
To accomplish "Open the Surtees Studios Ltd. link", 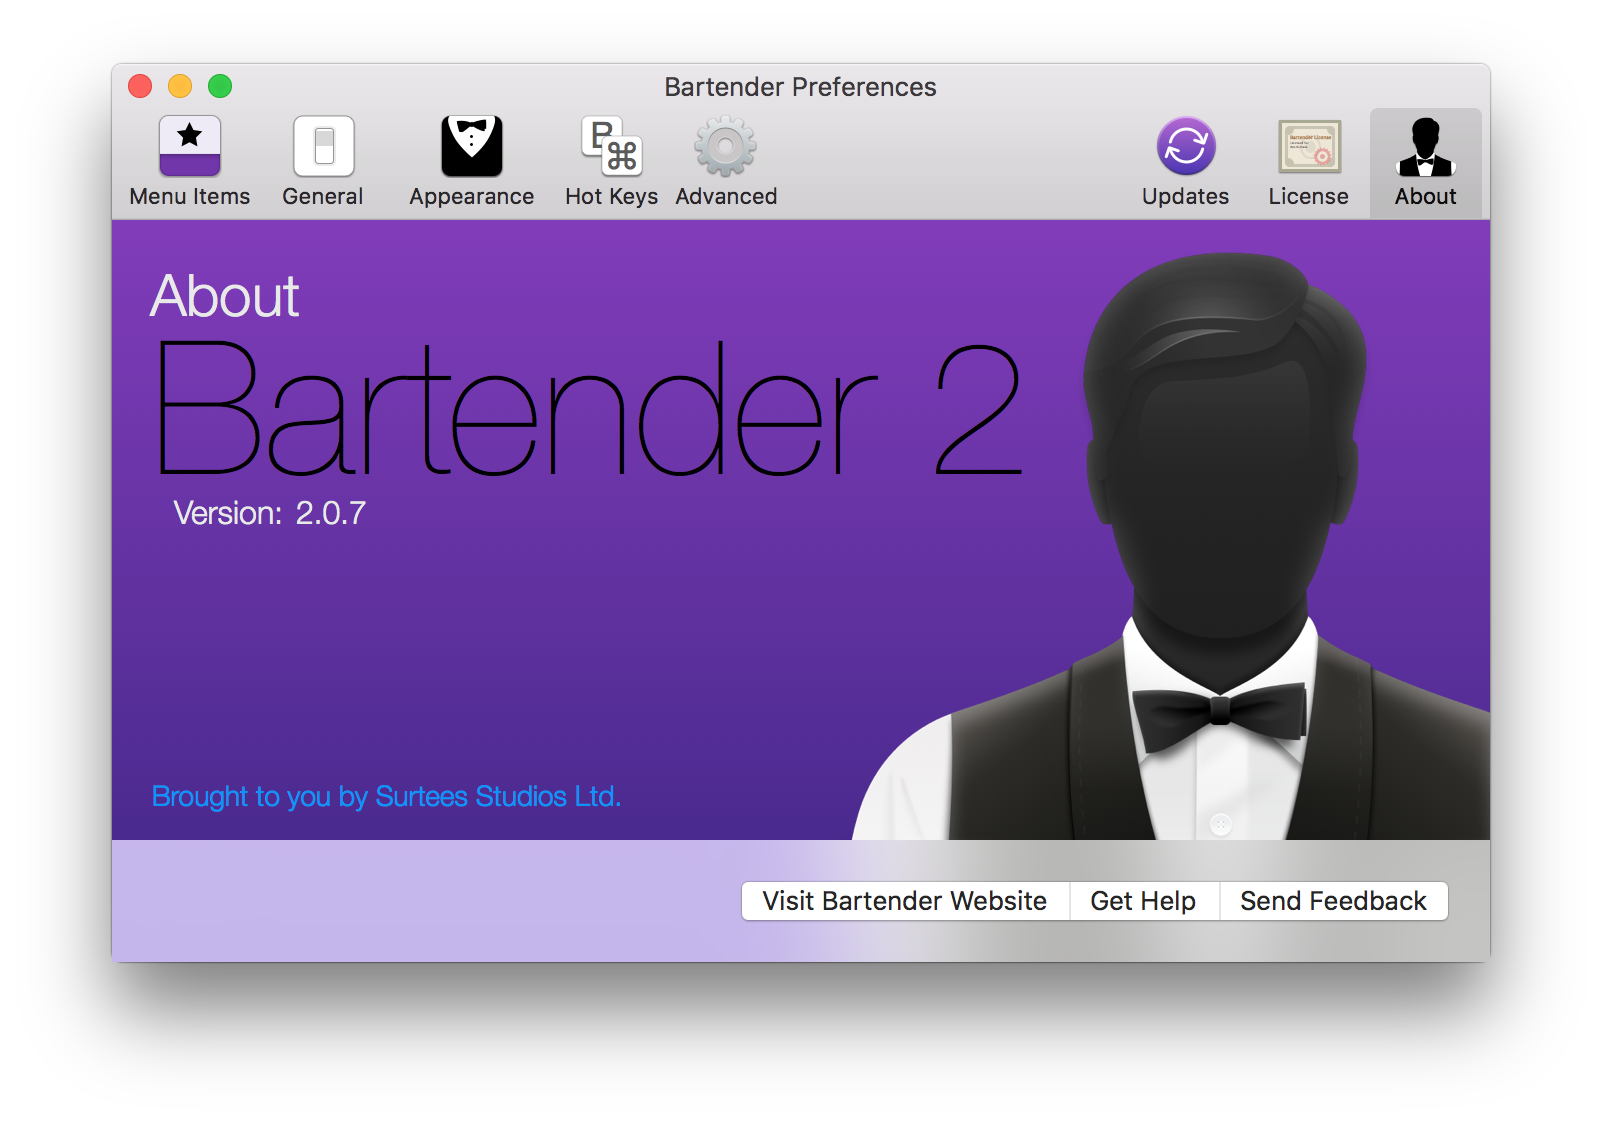I will click(387, 797).
